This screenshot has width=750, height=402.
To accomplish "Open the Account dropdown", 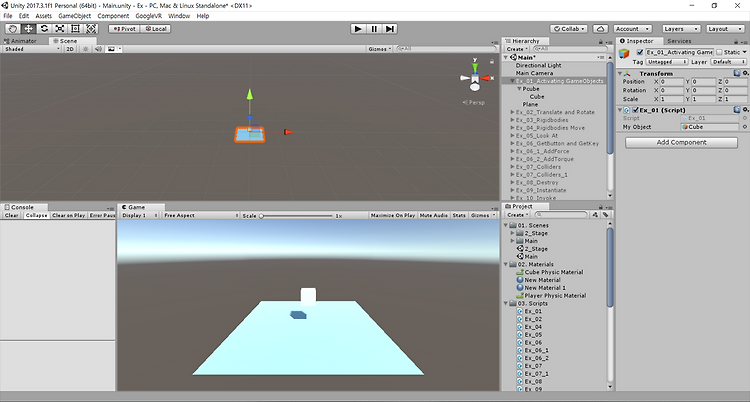I will point(632,29).
